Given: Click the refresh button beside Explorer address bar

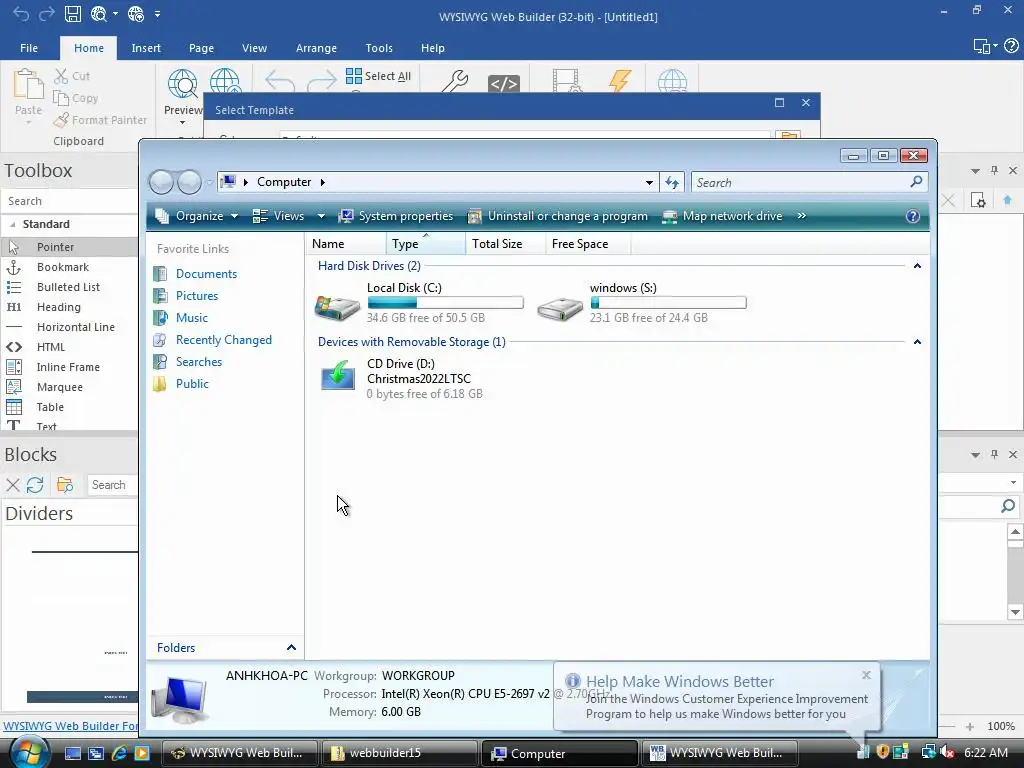Looking at the screenshot, I should click(x=672, y=182).
